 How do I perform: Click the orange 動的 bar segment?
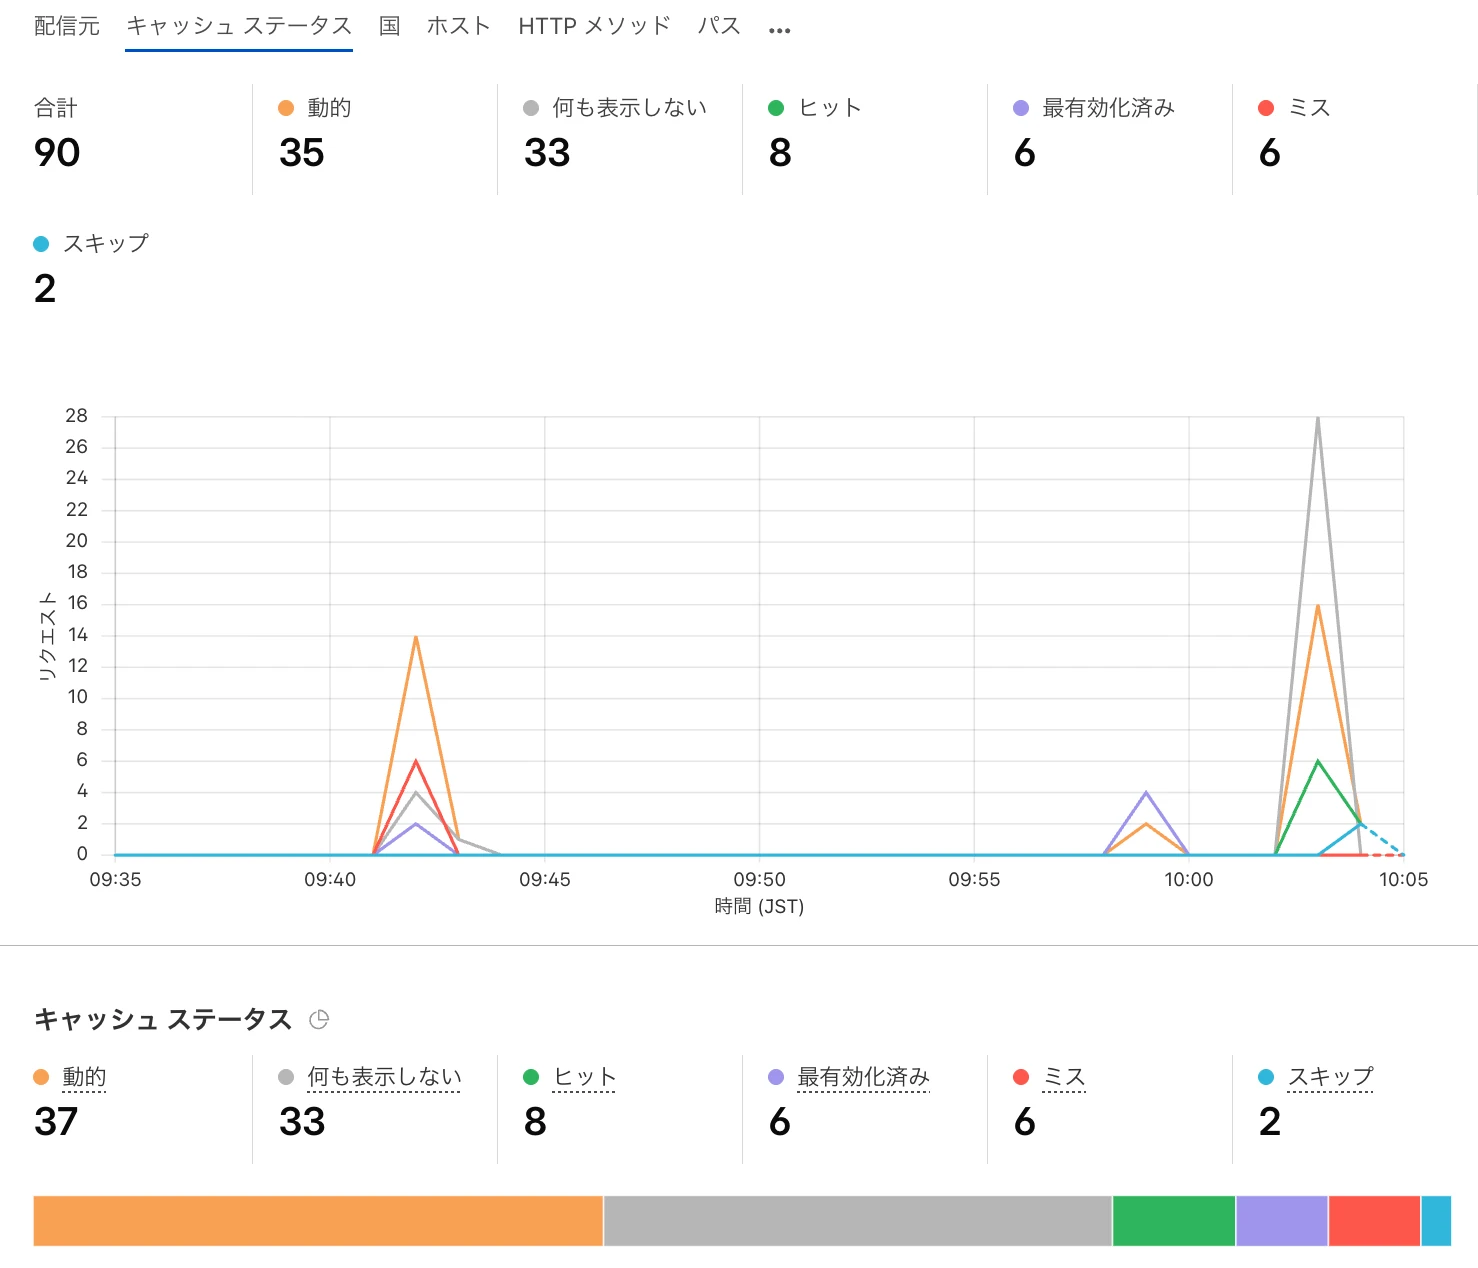[318, 1221]
